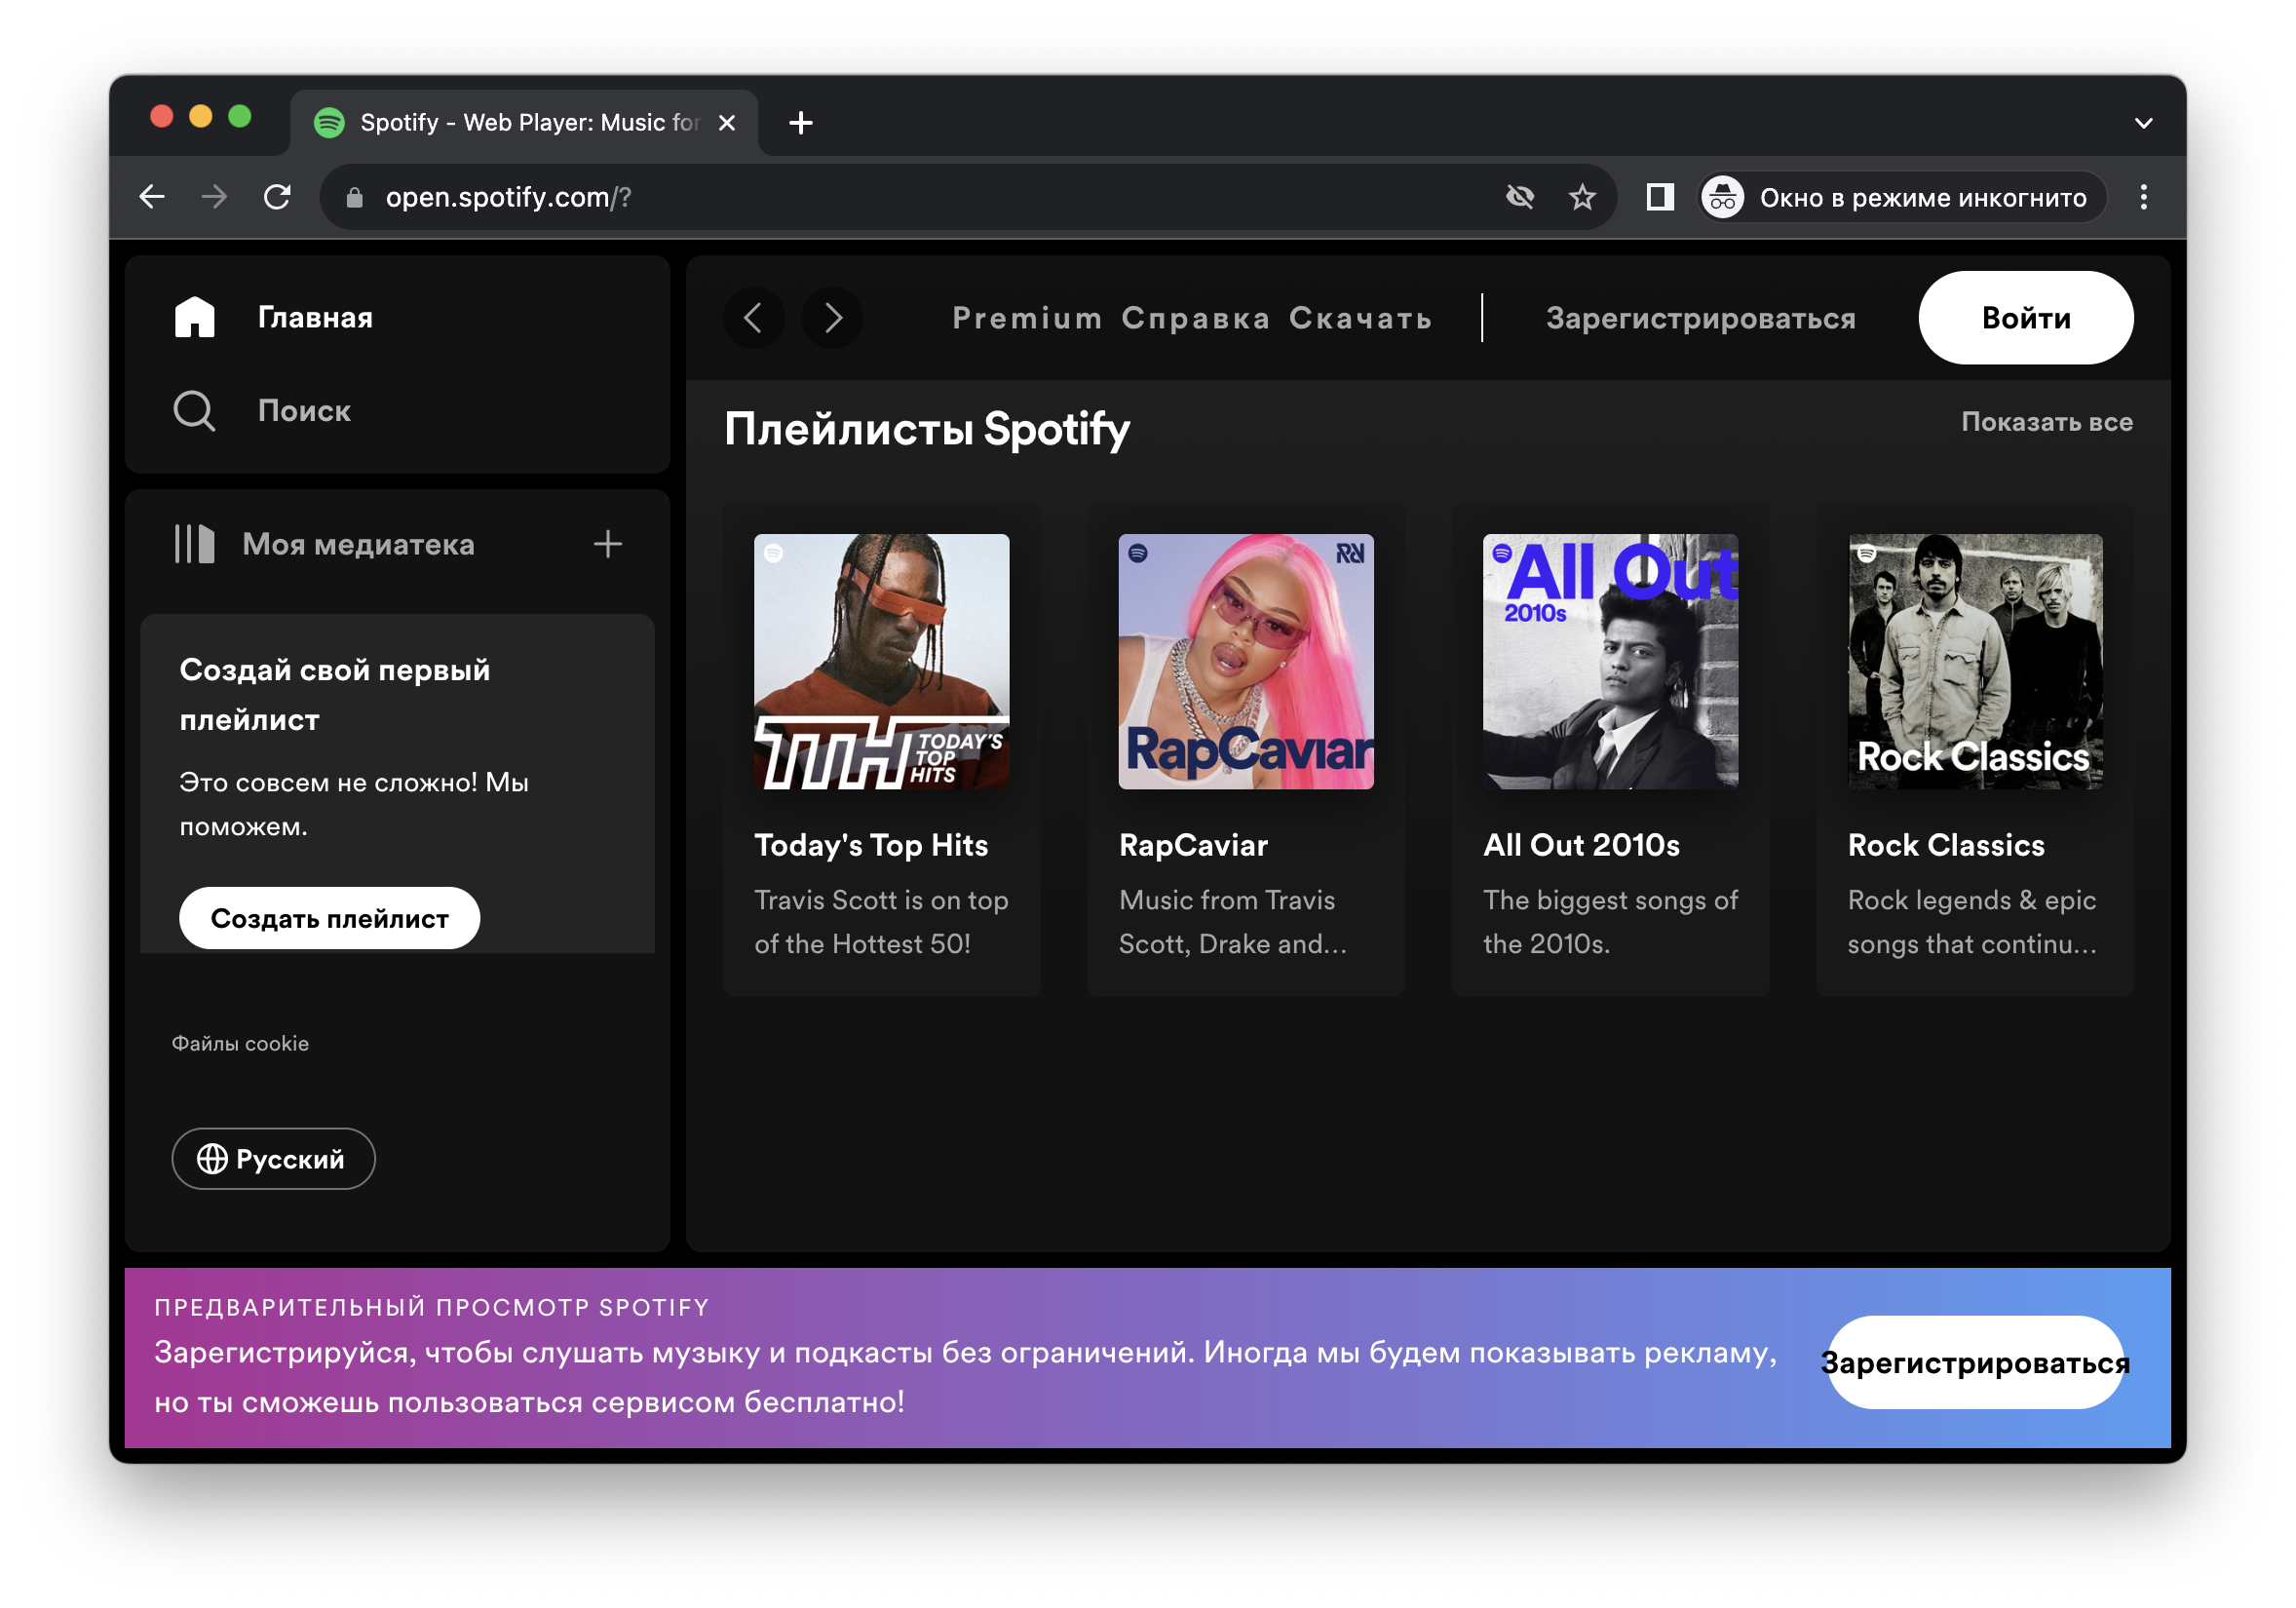The width and height of the screenshot is (2296, 1608).
Task: Select the Spotify browser tab
Action: 523,122
